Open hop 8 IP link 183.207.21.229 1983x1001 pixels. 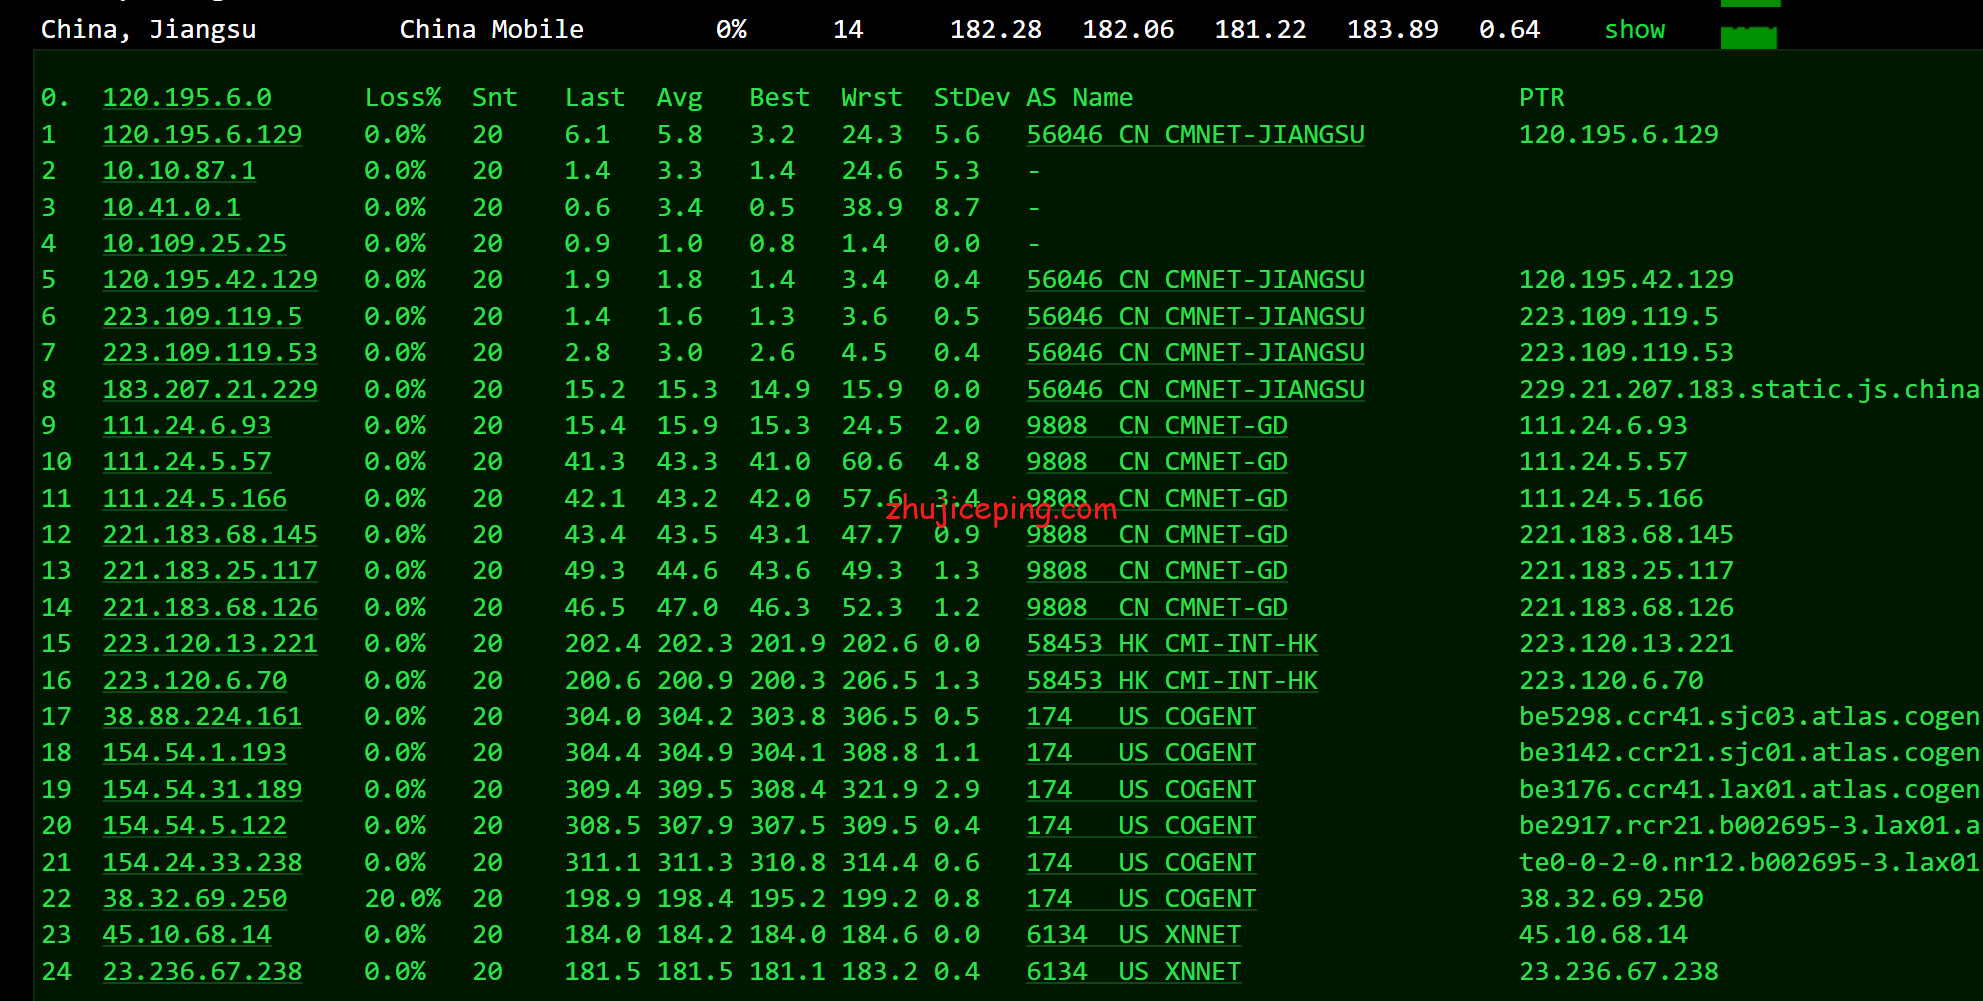210,390
